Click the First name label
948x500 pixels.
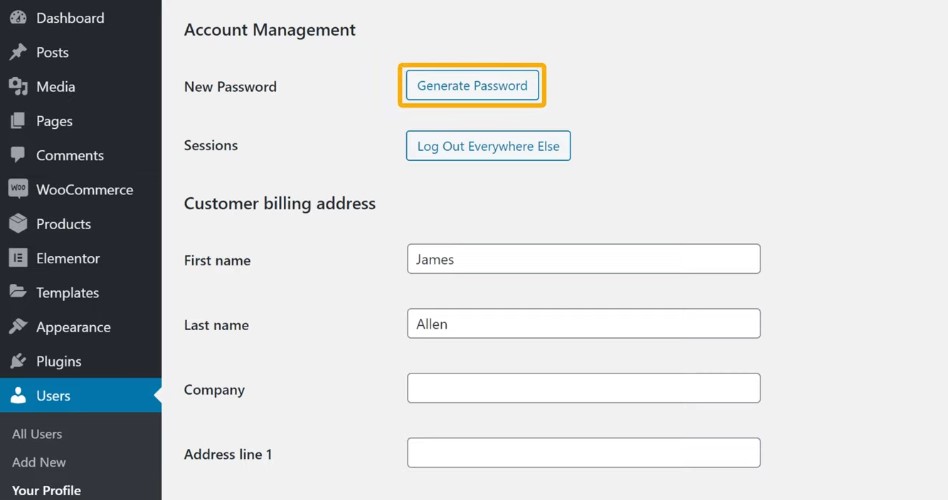[217, 261]
